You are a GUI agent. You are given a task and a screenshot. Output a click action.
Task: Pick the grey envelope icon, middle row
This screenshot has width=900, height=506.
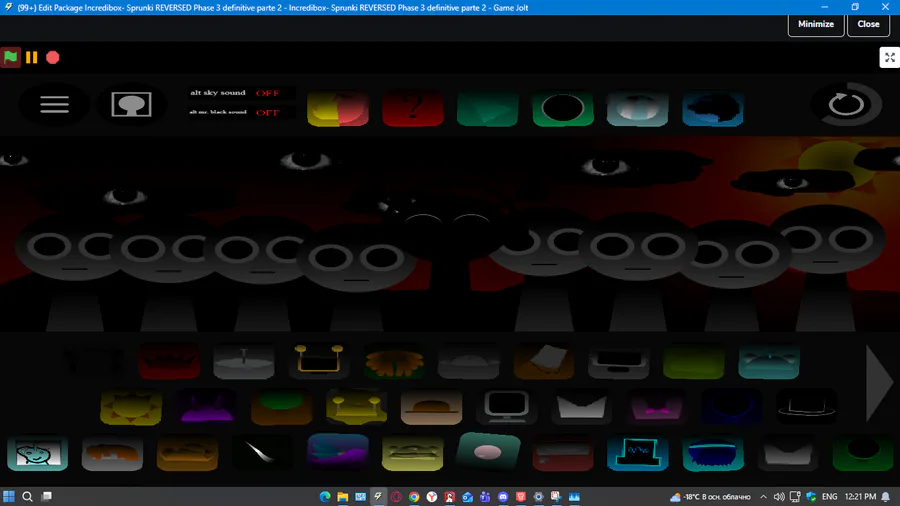coord(581,407)
